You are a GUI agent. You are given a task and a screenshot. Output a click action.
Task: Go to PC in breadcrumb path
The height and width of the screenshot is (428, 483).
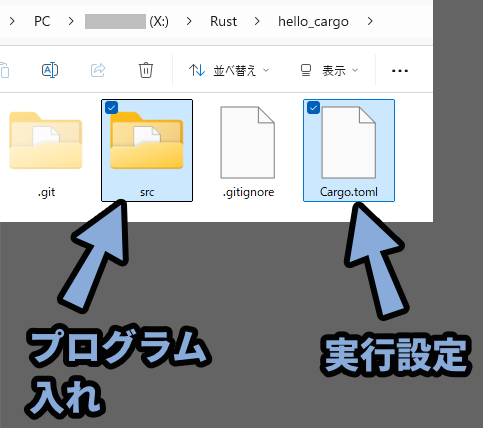42,22
